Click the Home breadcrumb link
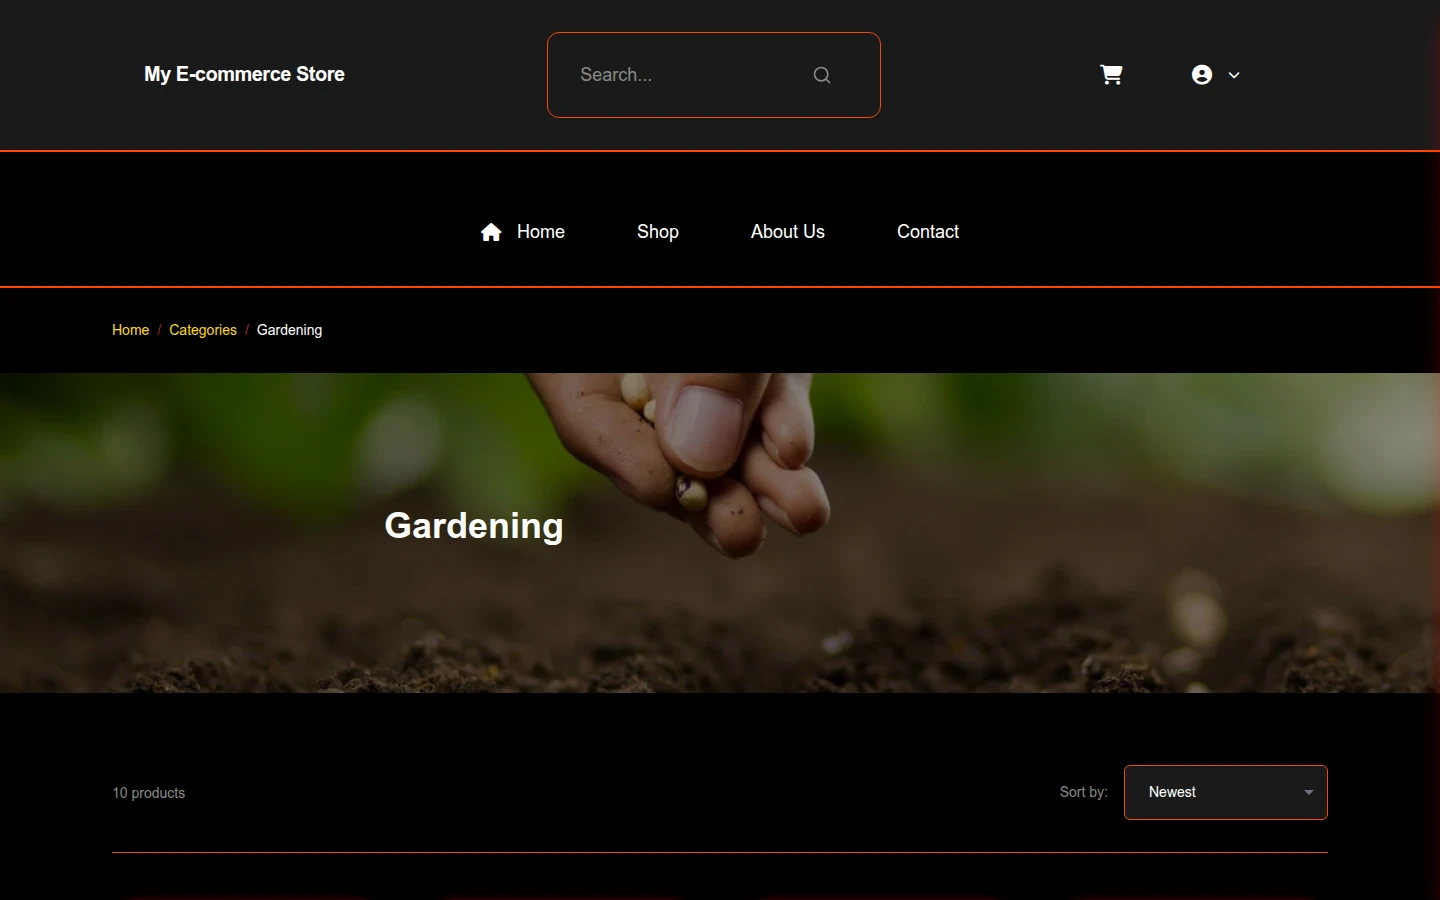This screenshot has width=1440, height=900. pos(130,330)
